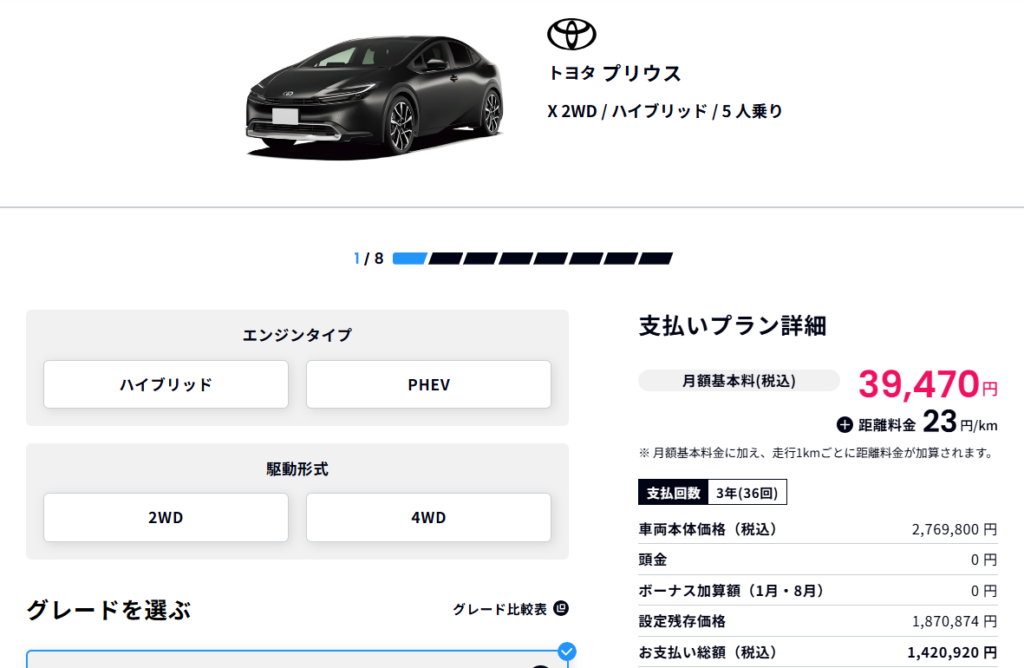
Task: Click the blue checkmark on the grade card
Action: coord(566,652)
